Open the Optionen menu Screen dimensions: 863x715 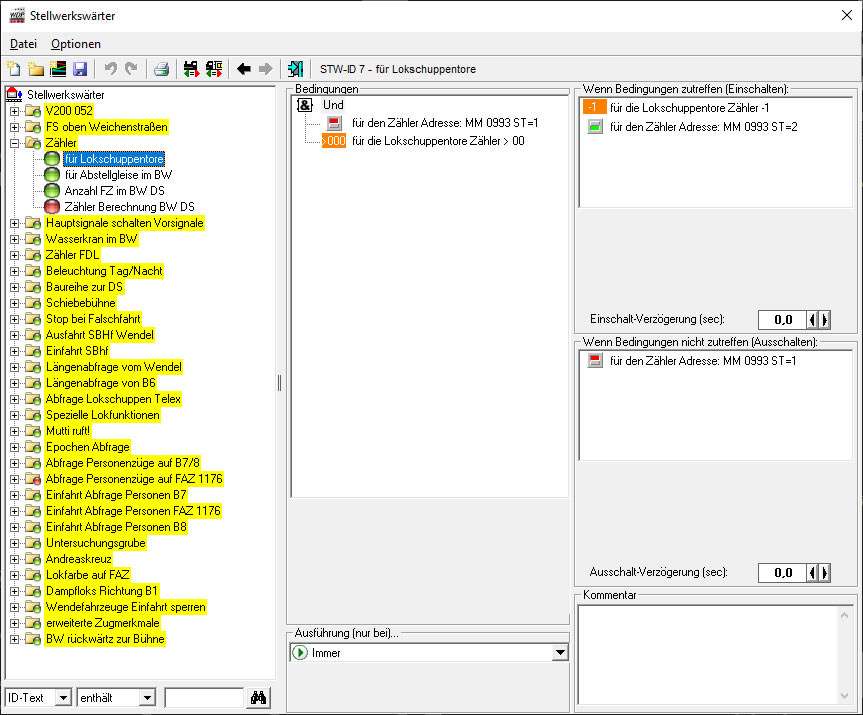pos(76,44)
